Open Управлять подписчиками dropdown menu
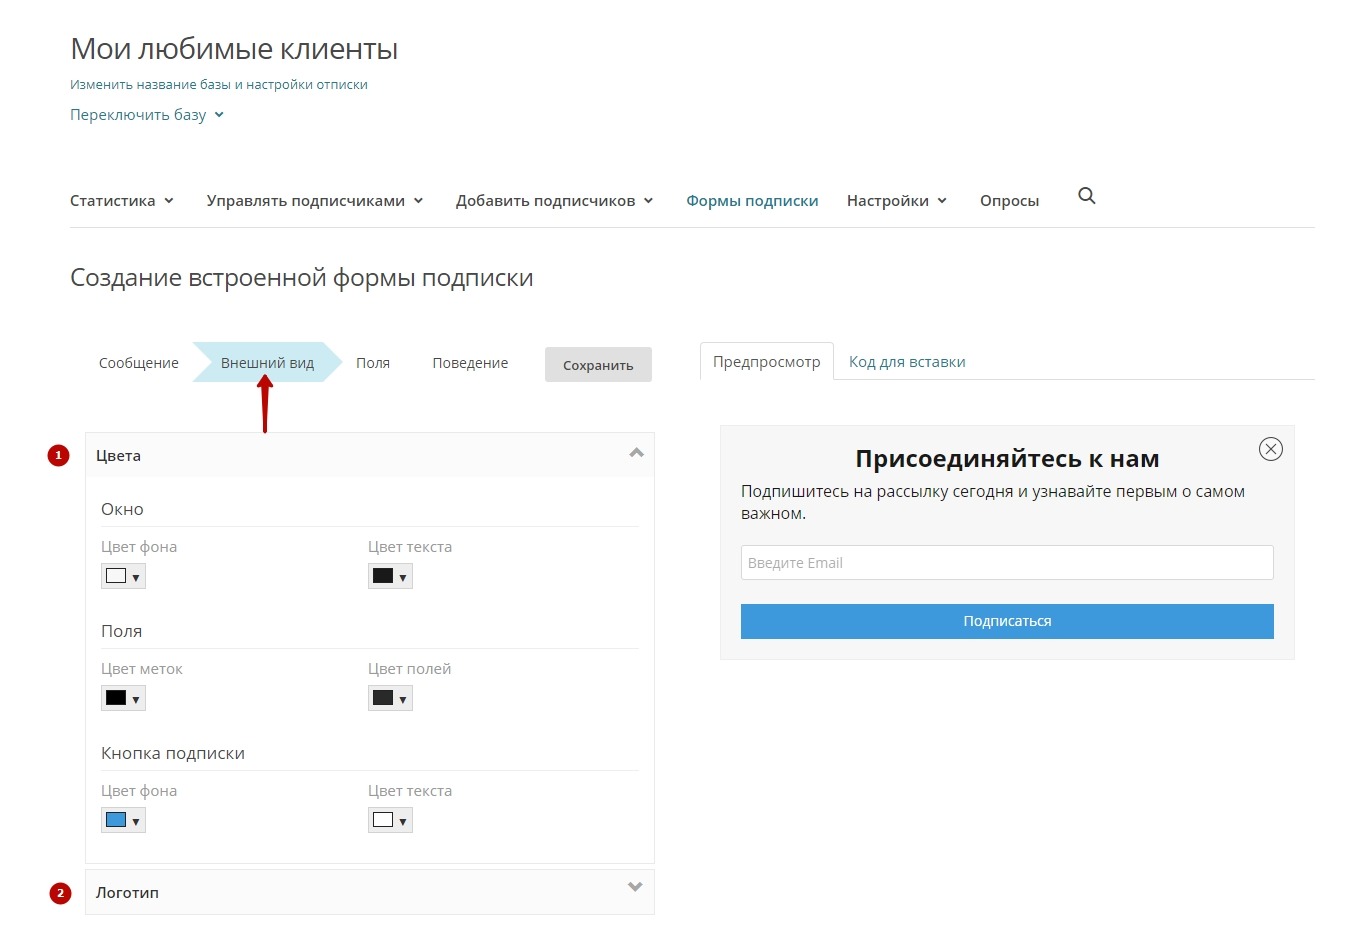The width and height of the screenshot is (1362, 943). tap(314, 201)
